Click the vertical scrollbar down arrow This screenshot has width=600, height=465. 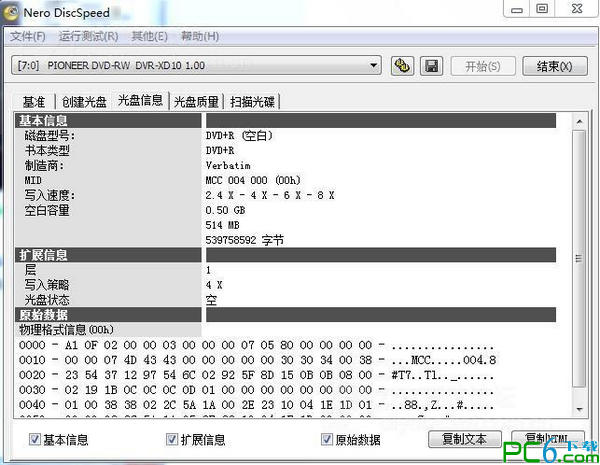point(577,408)
